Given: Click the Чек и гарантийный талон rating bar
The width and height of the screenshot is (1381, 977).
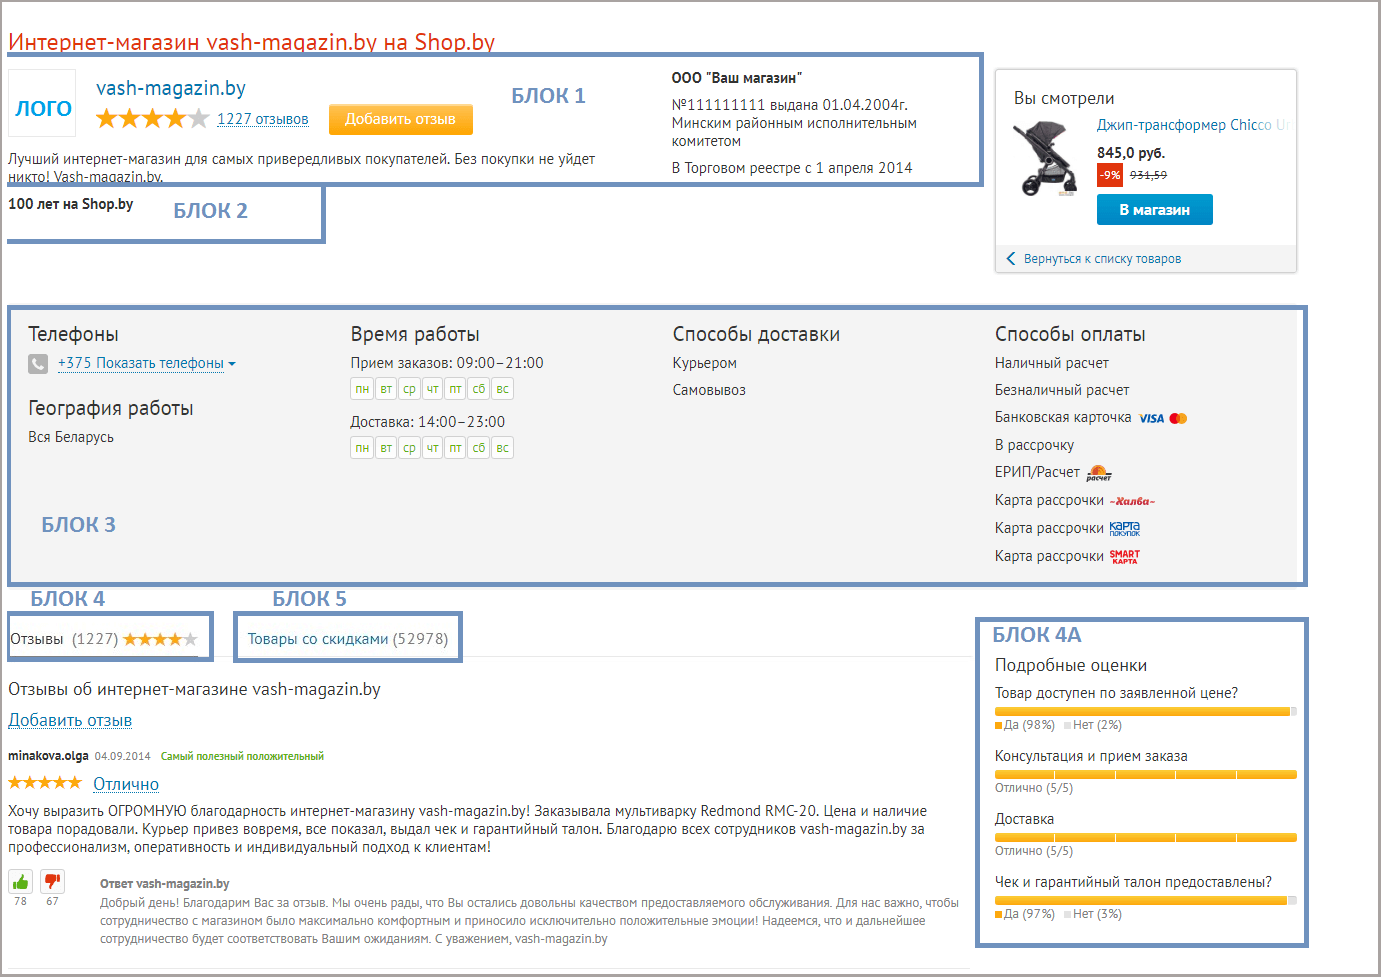Looking at the screenshot, I should click(x=1145, y=901).
